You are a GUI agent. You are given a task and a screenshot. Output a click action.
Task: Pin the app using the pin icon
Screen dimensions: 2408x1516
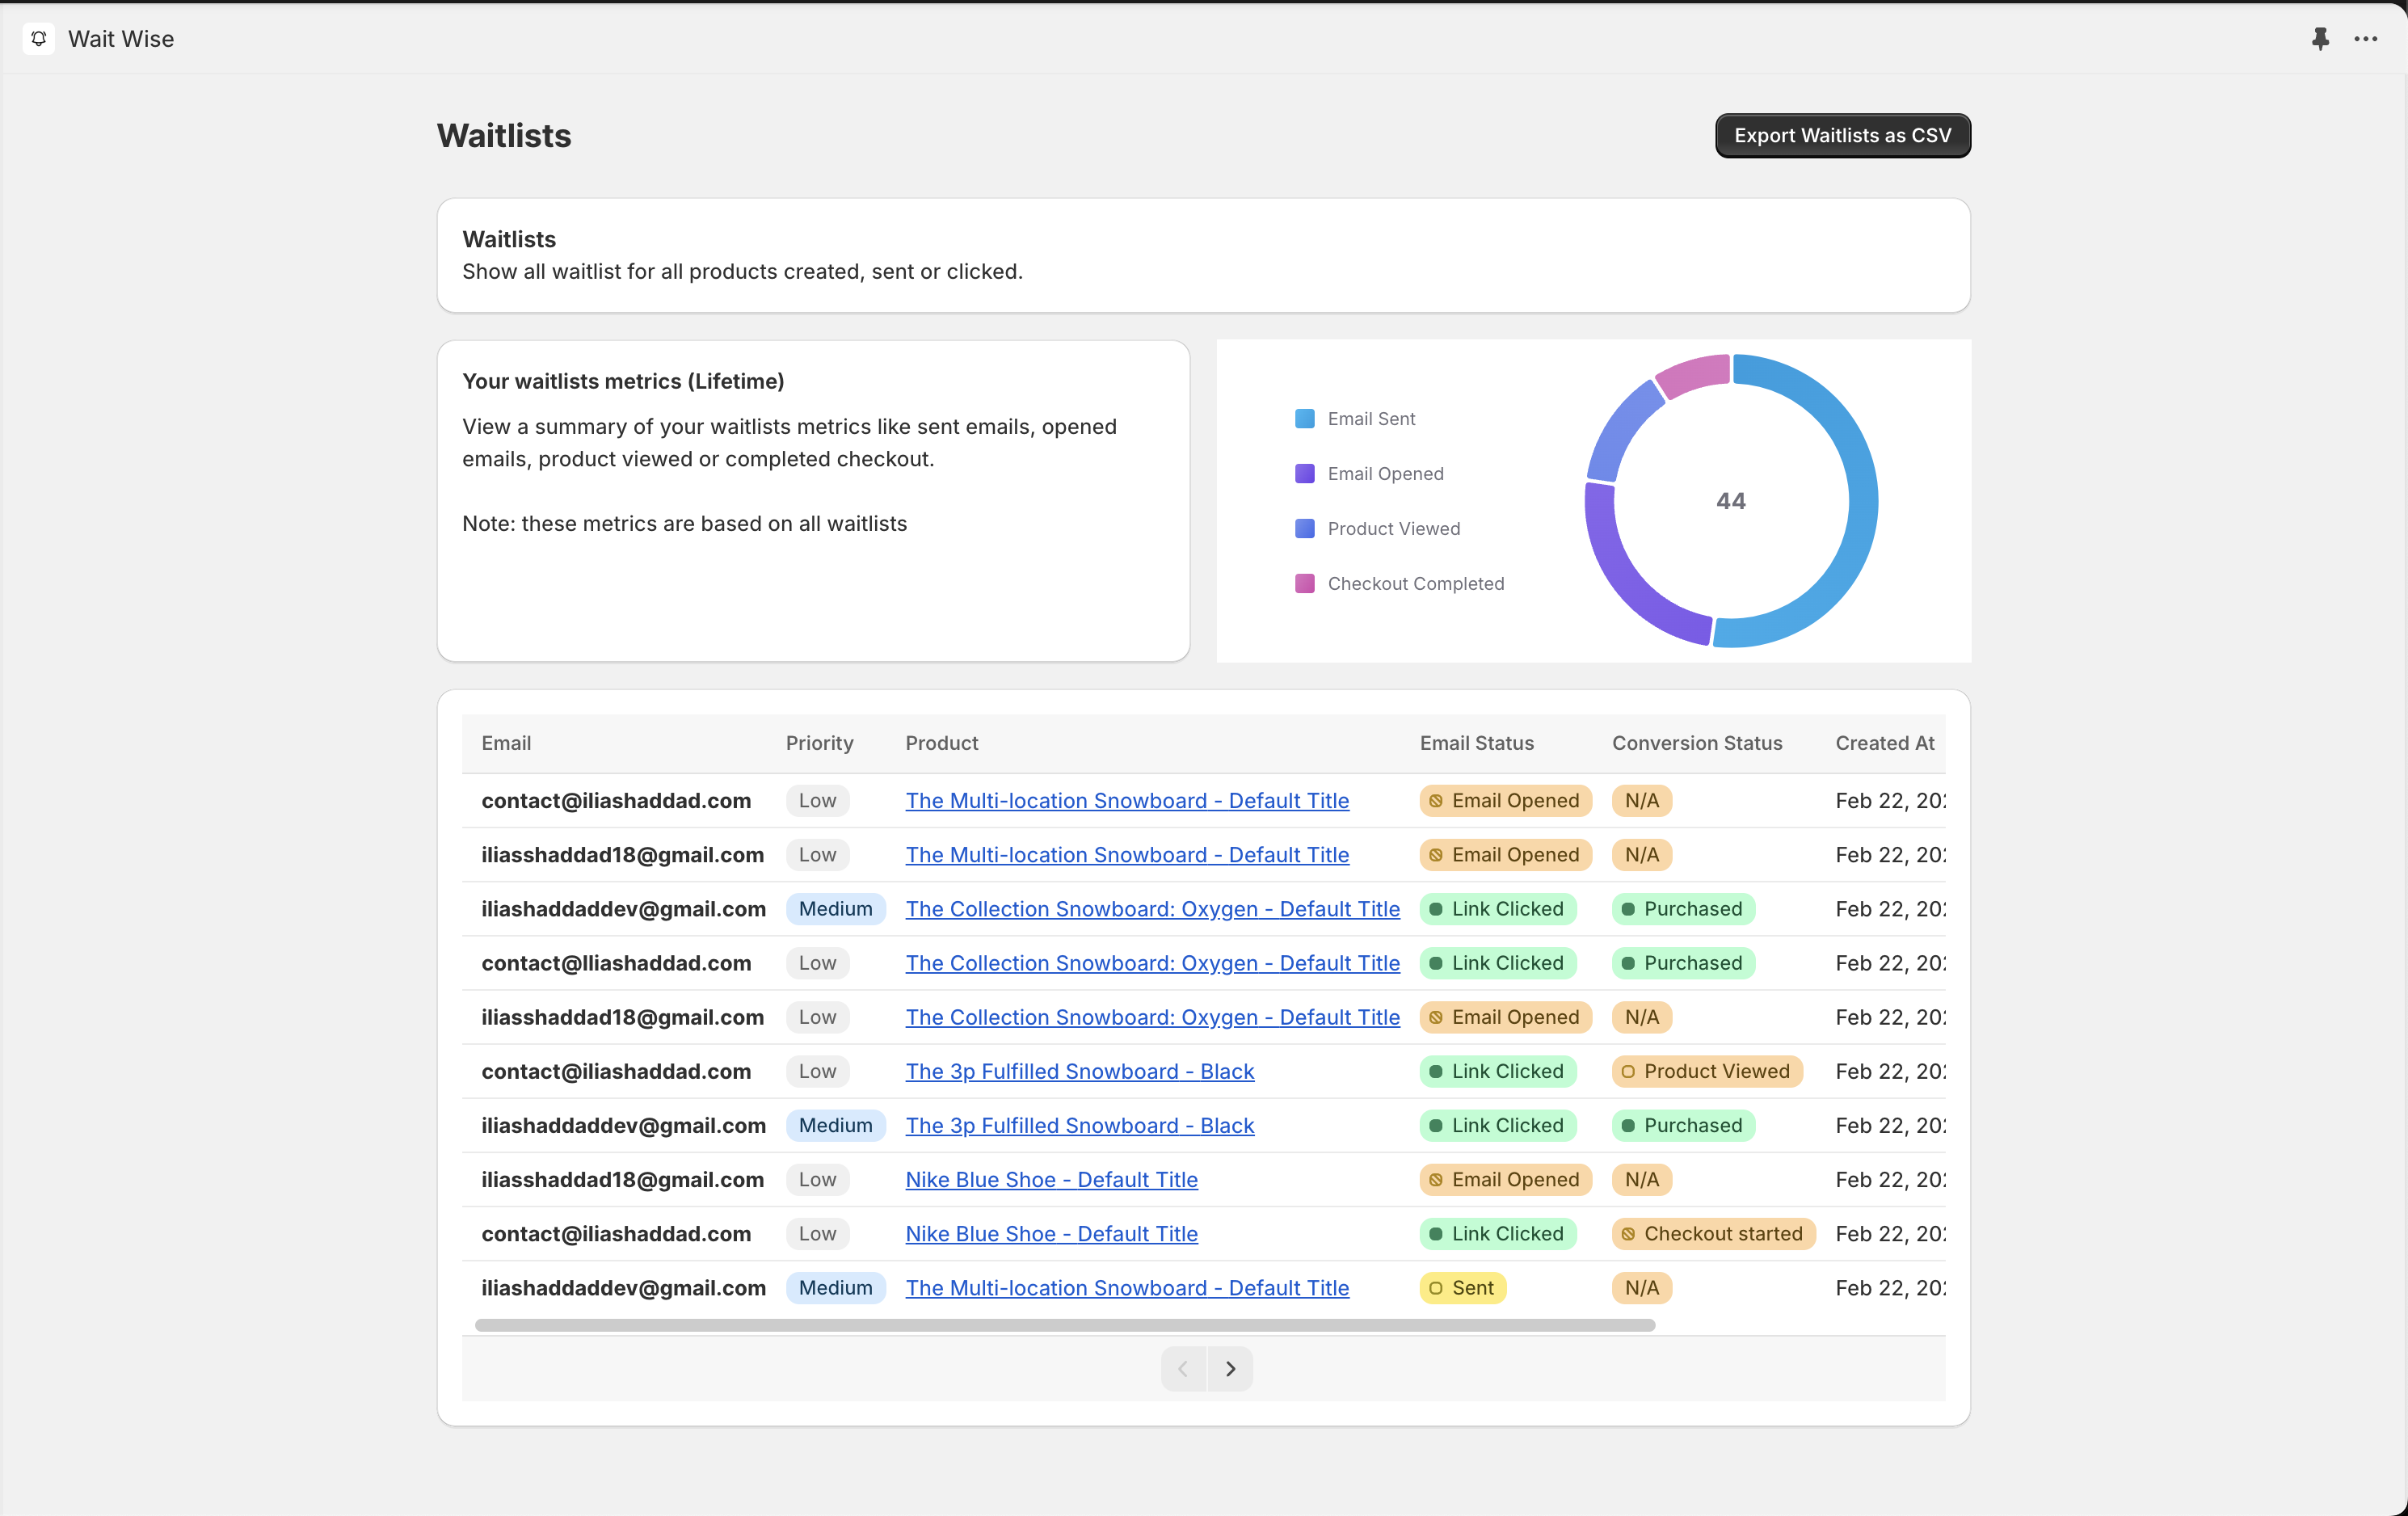(x=2320, y=39)
